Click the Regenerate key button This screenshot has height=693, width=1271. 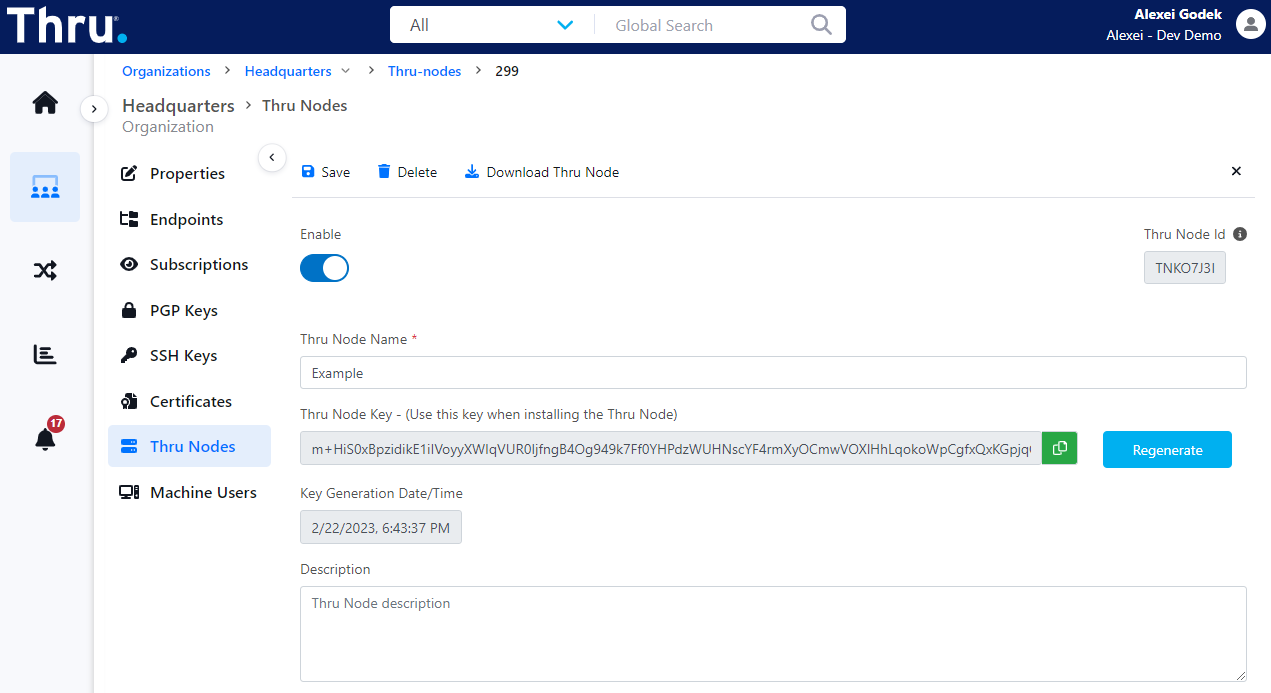coord(1167,449)
